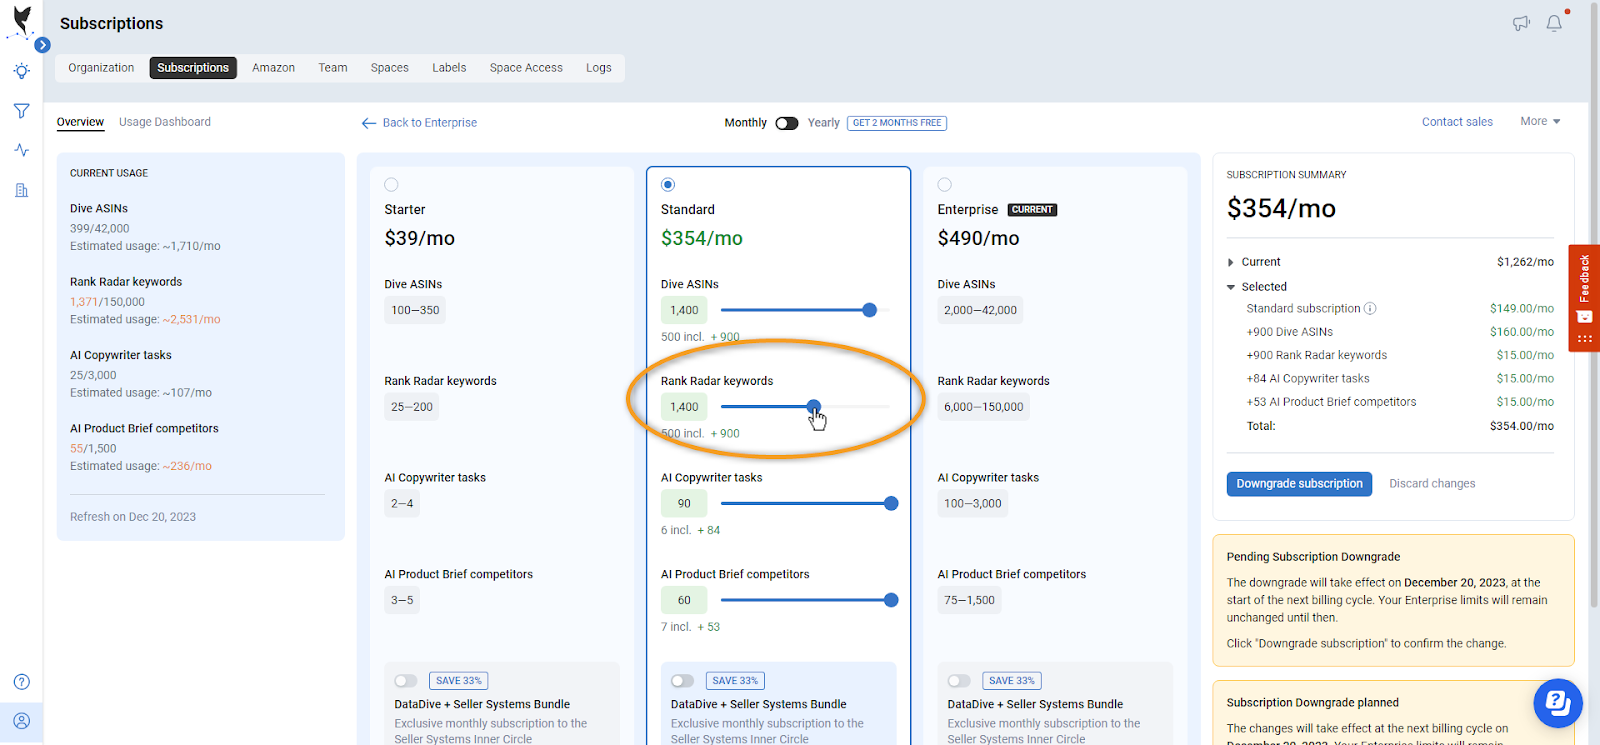This screenshot has width=1600, height=745.
Task: Click the Enterprise Rank Radar range 6,000–150,000
Action: 984,407
